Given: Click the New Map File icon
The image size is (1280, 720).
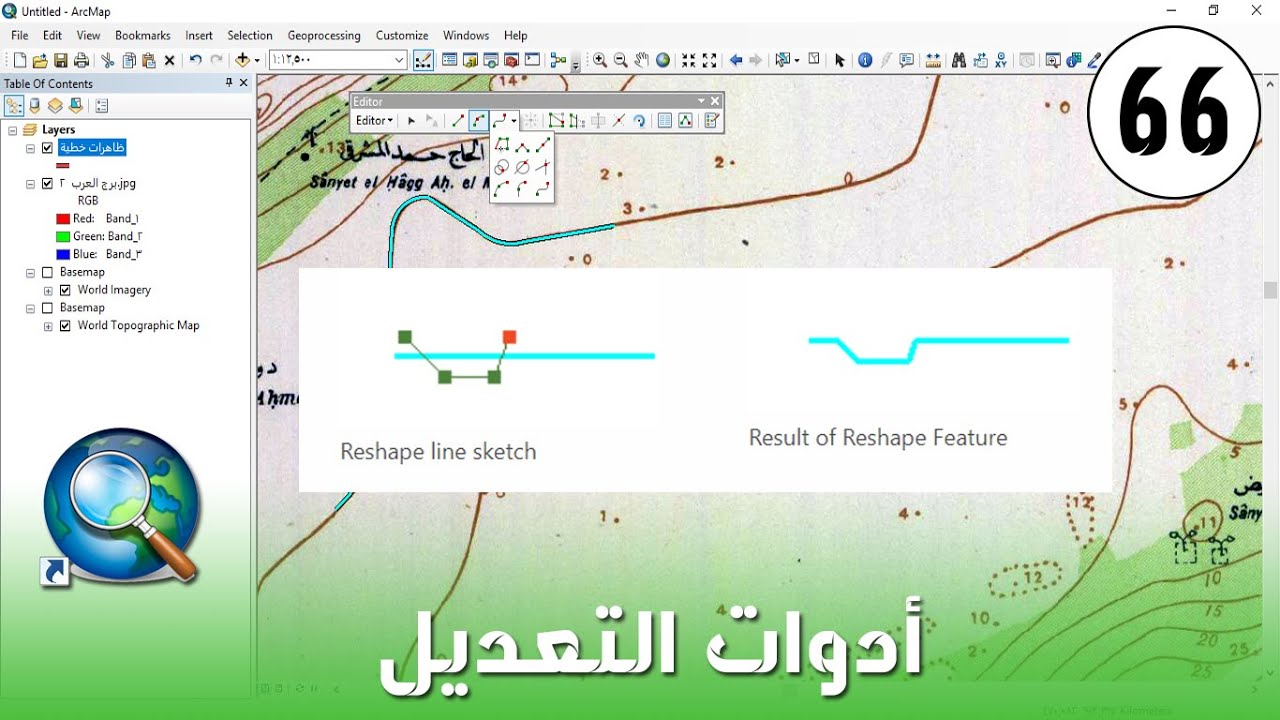Looking at the screenshot, I should (19, 60).
